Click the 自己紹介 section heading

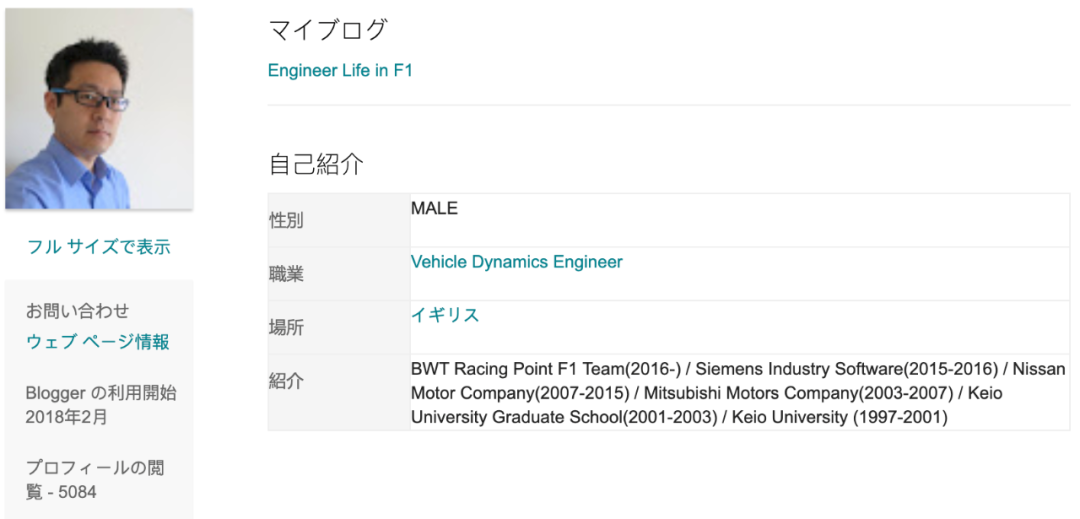pyautogui.click(x=316, y=164)
